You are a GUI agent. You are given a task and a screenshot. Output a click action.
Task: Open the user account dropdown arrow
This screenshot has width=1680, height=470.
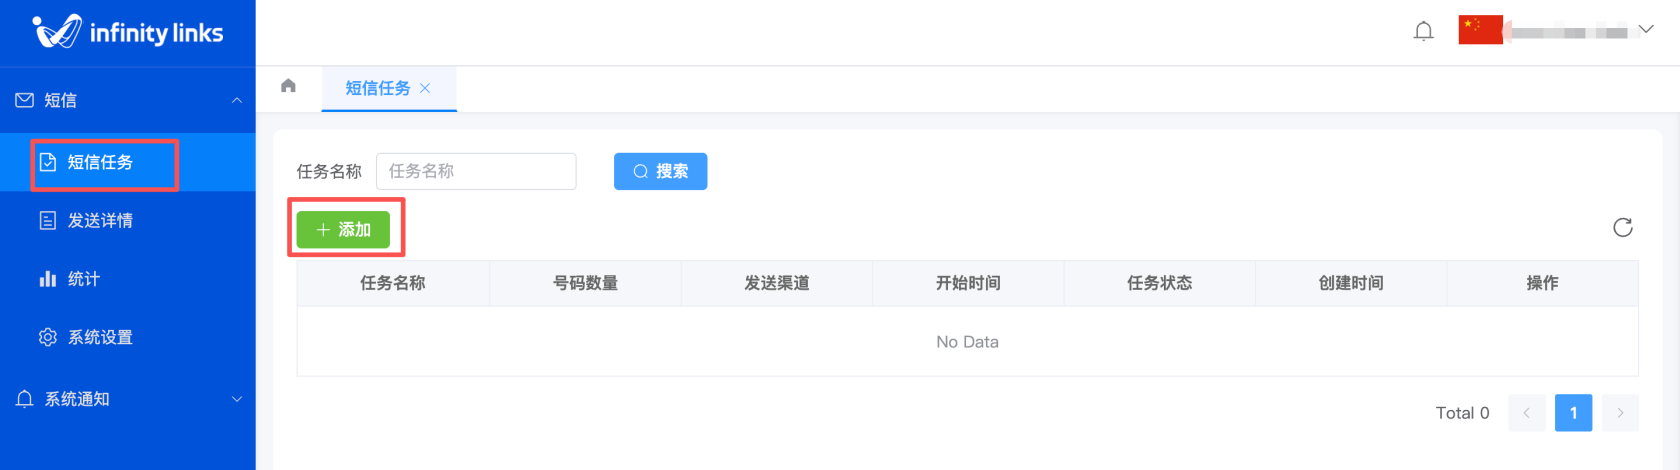[x=1646, y=30]
